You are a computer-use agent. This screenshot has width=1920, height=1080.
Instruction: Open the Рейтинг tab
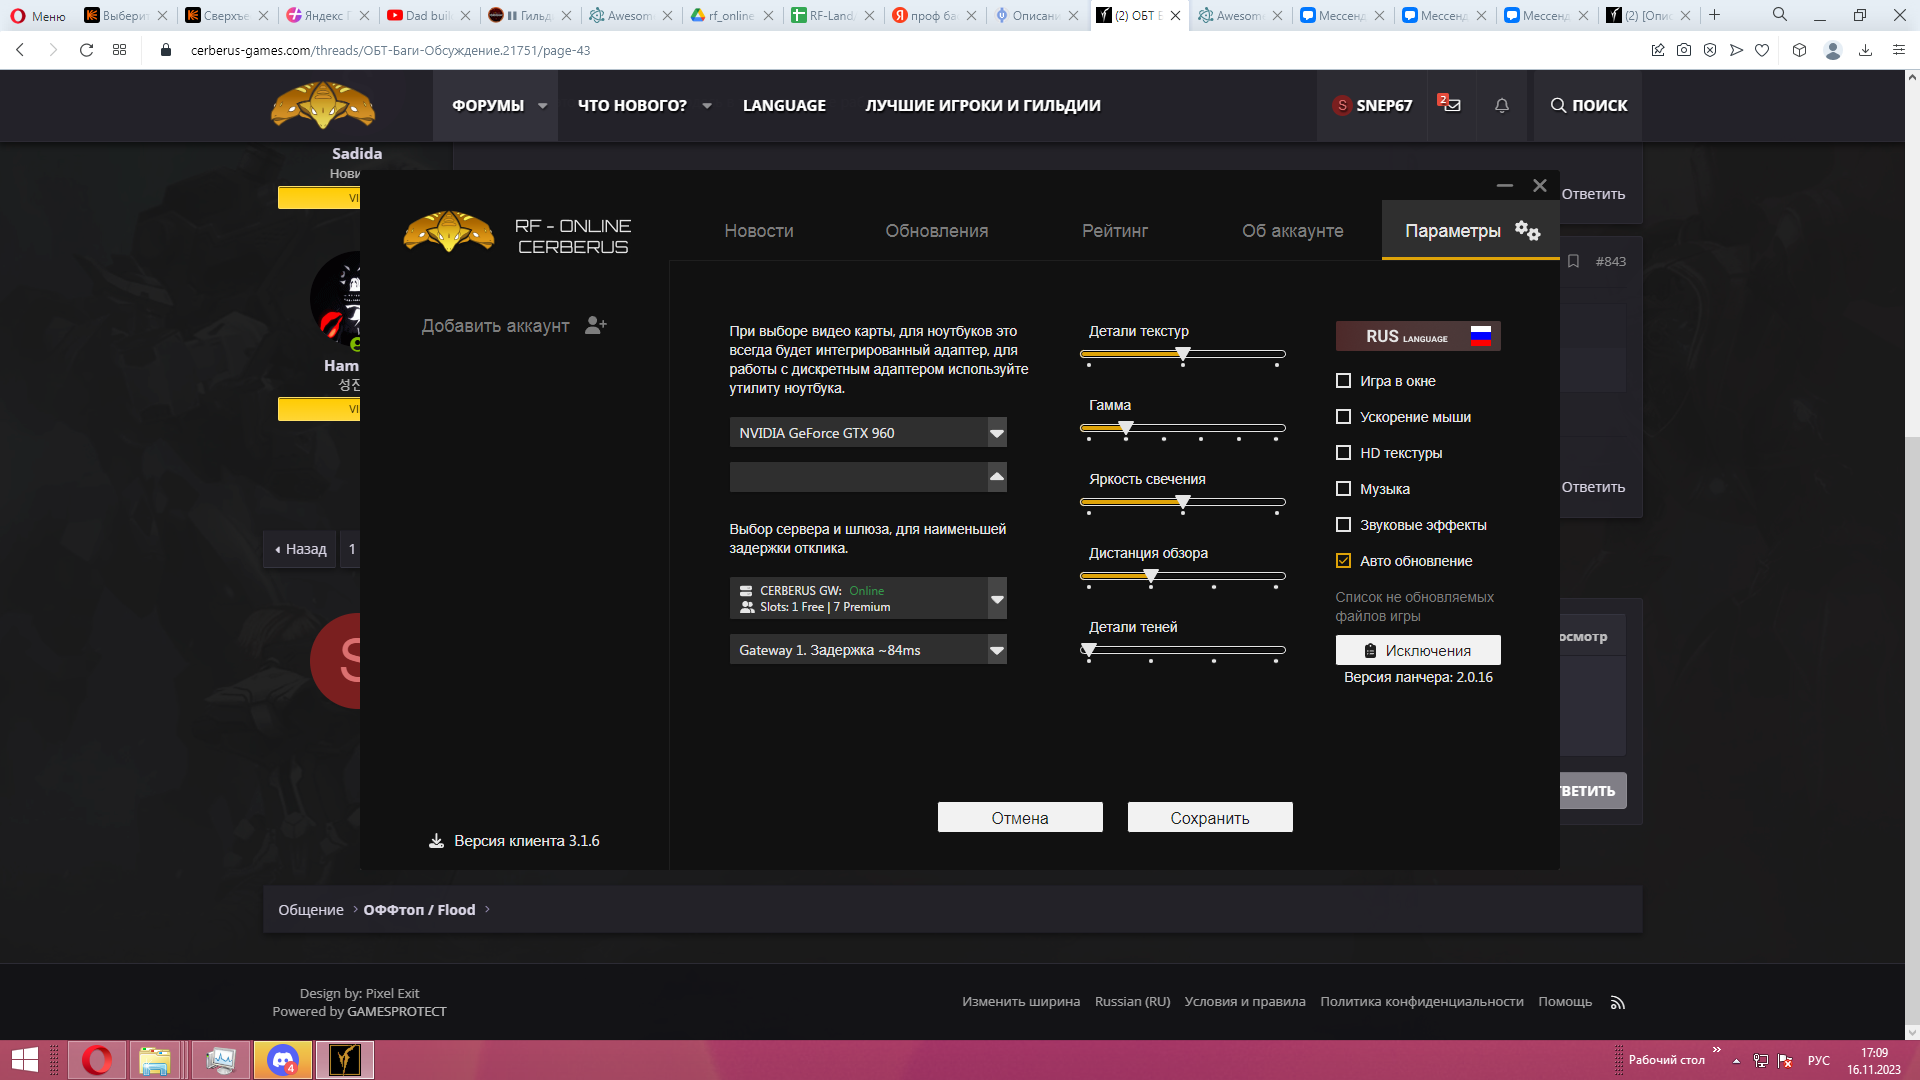pos(1114,231)
